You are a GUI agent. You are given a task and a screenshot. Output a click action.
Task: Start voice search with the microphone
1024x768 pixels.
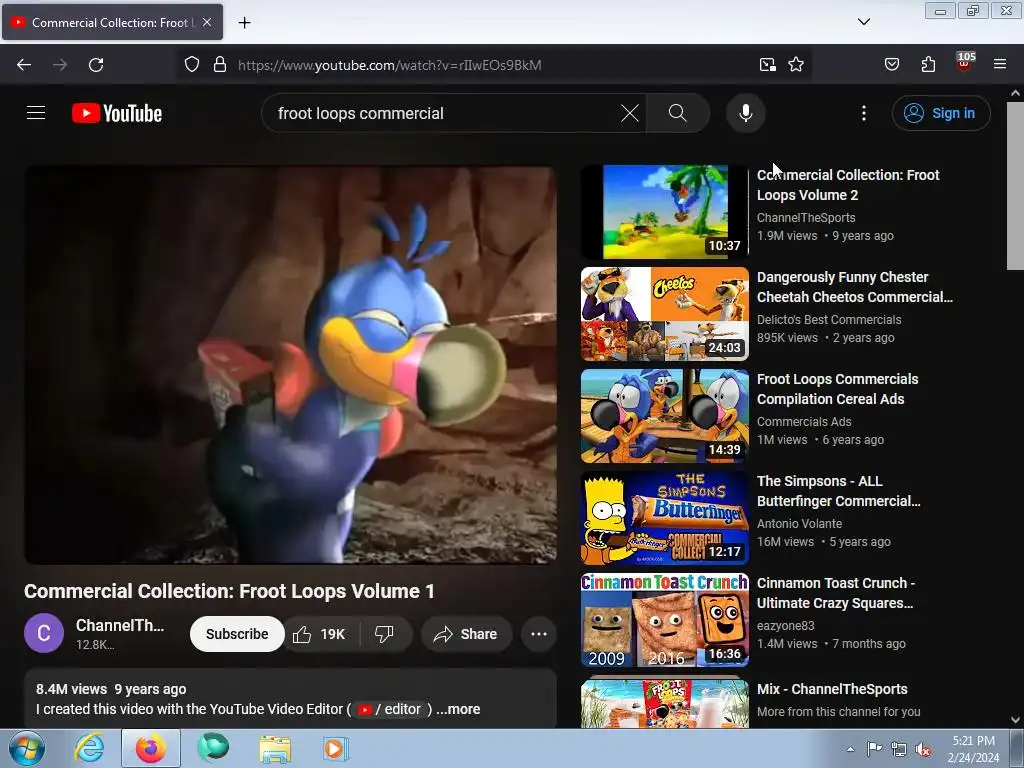point(745,113)
